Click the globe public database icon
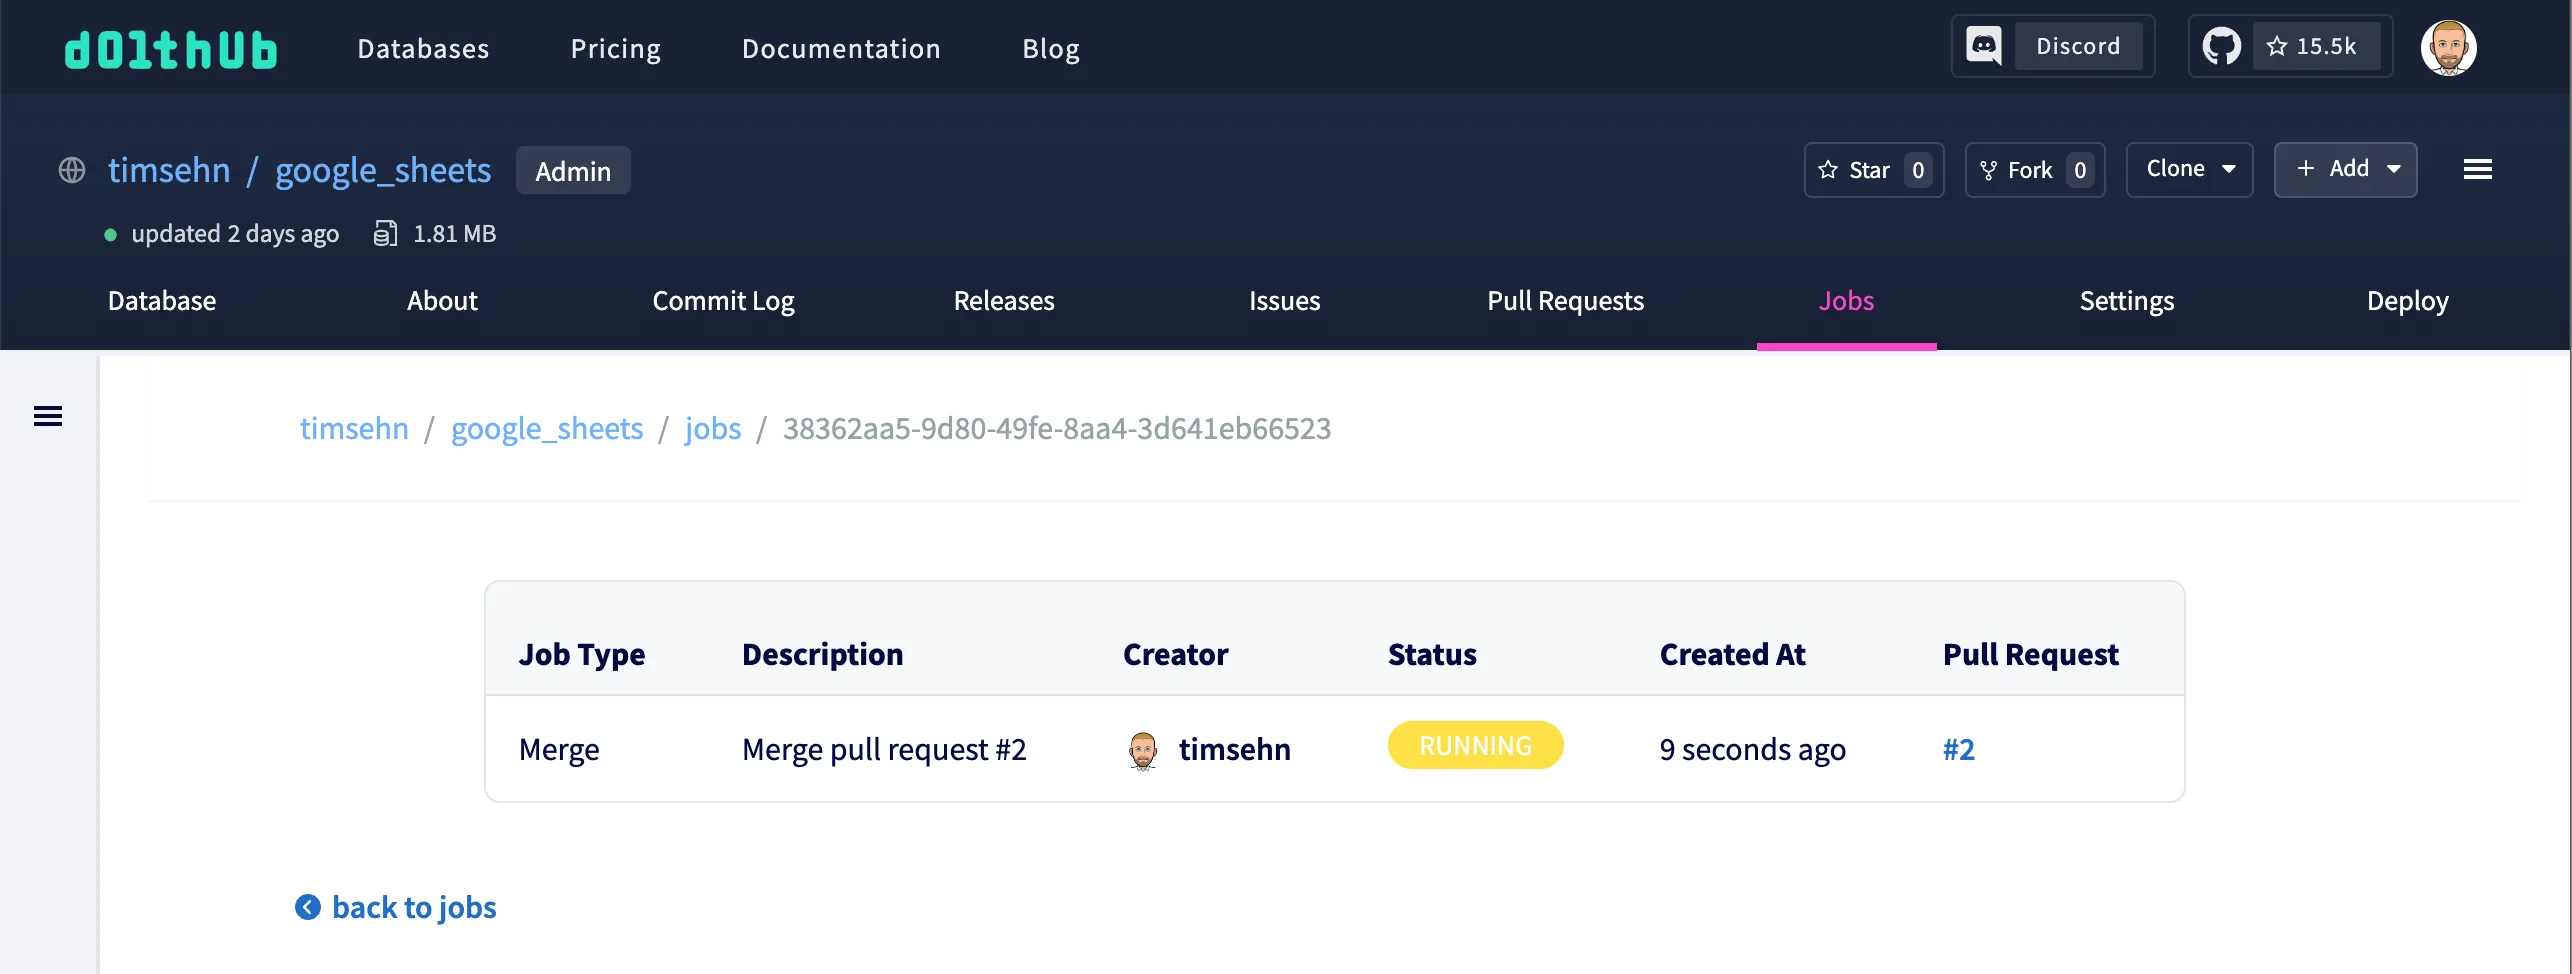 point(72,170)
